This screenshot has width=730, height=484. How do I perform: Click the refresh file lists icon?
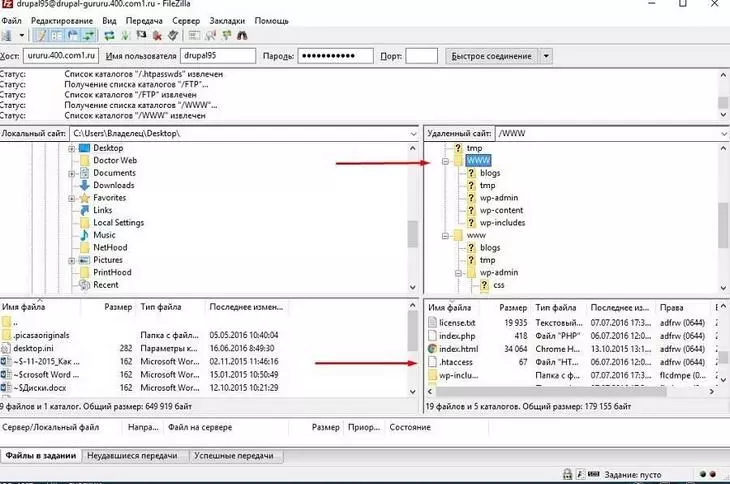pos(109,36)
